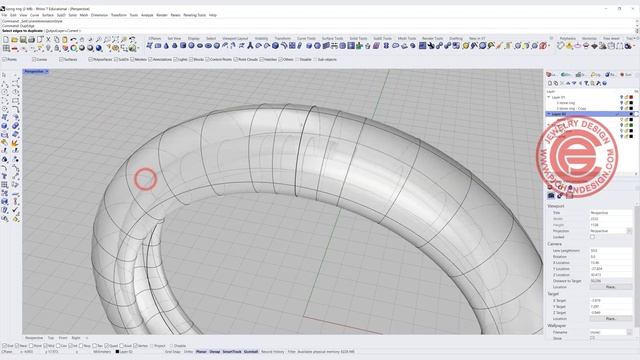Toggle Osnap in status bar

[x=215, y=351]
